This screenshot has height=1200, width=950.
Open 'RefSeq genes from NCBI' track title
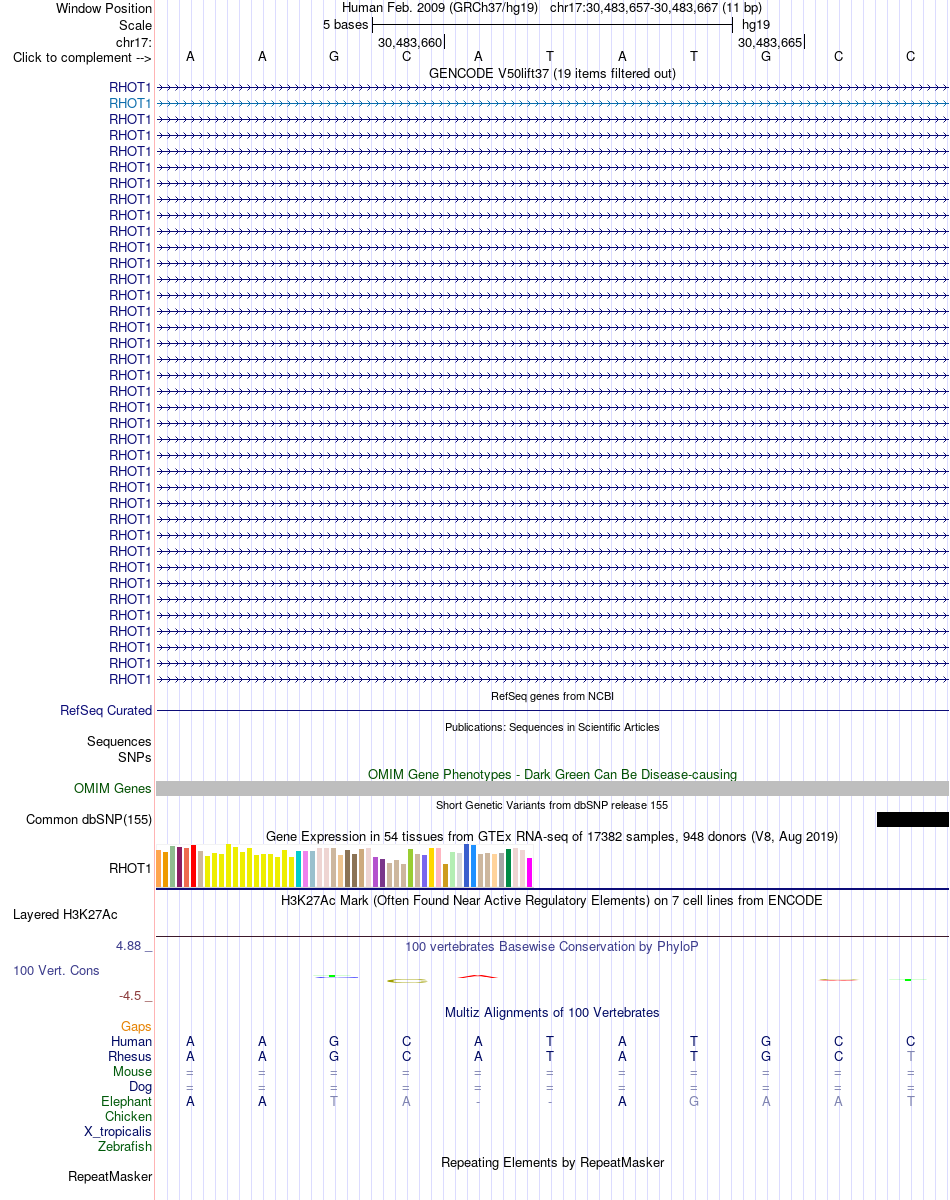[x=552, y=696]
